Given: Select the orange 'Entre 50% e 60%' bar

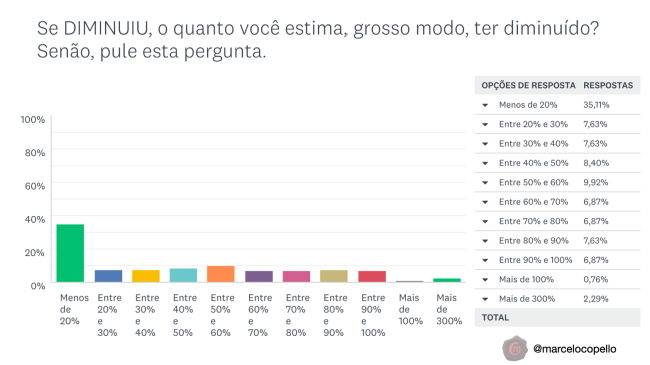Looking at the screenshot, I should coord(221,274).
